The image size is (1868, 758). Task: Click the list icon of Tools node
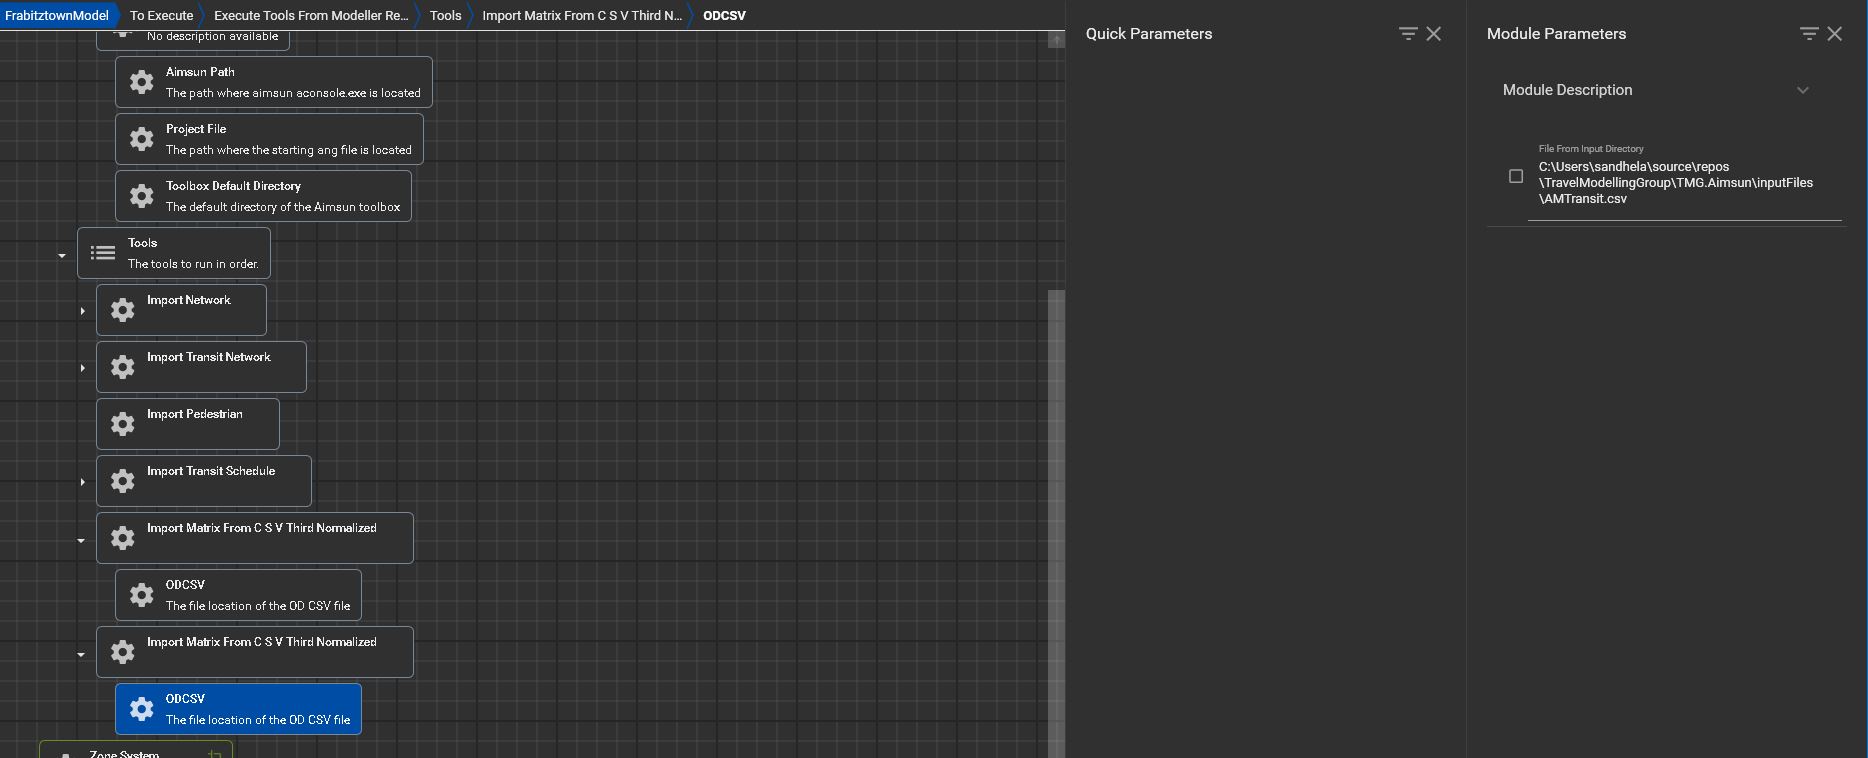point(103,253)
